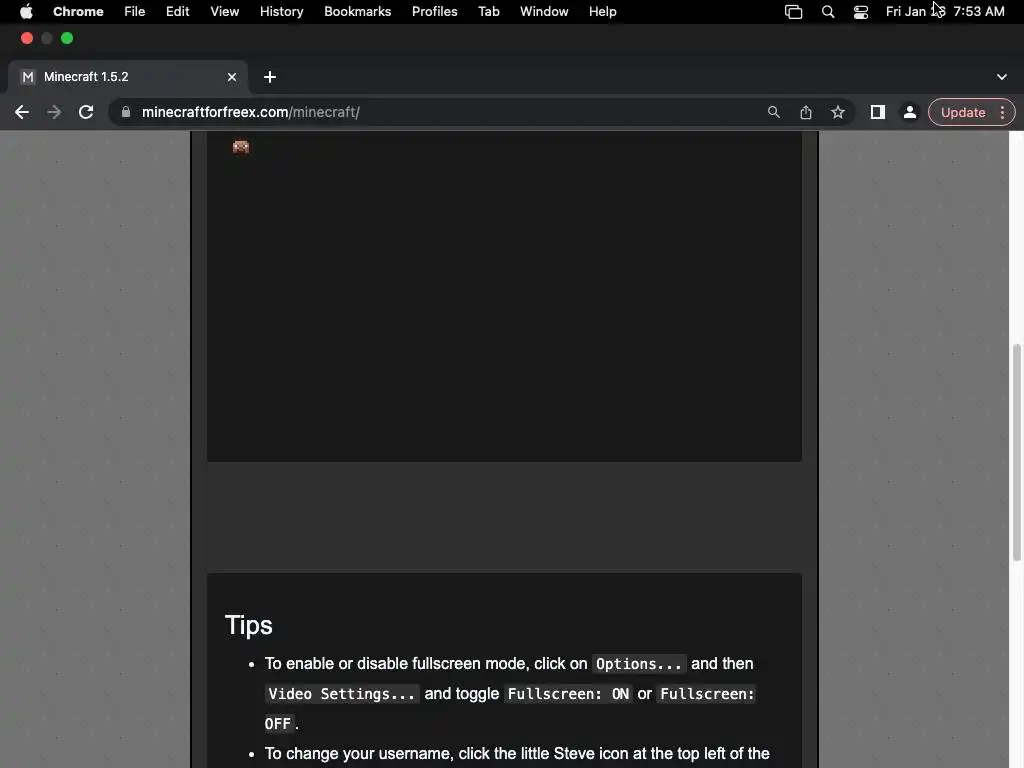The height and width of the screenshot is (768, 1024).
Task: Go back to the previous page
Action: pos(22,112)
